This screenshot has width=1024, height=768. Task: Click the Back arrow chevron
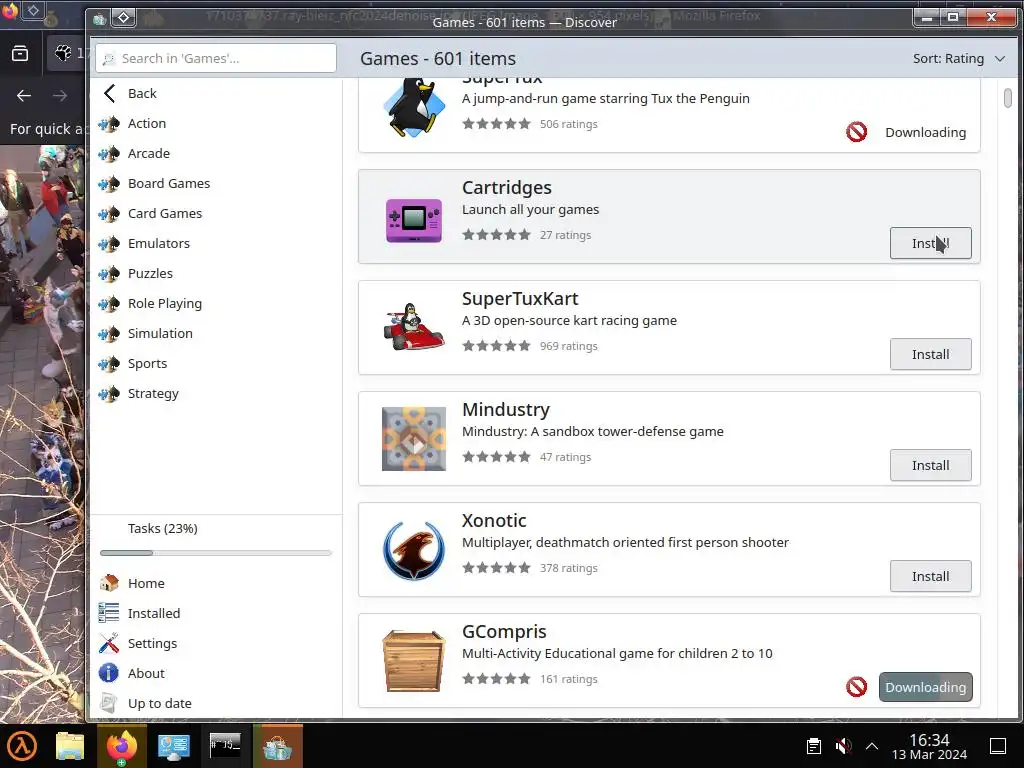tap(110, 93)
